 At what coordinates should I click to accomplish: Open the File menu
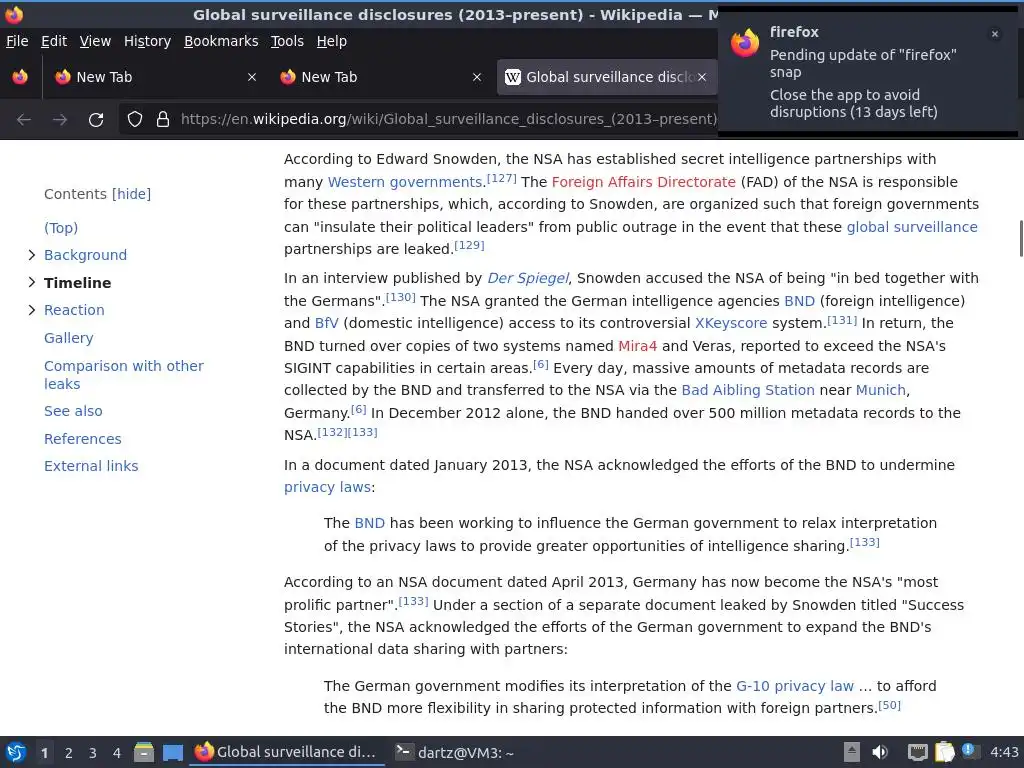pos(17,41)
